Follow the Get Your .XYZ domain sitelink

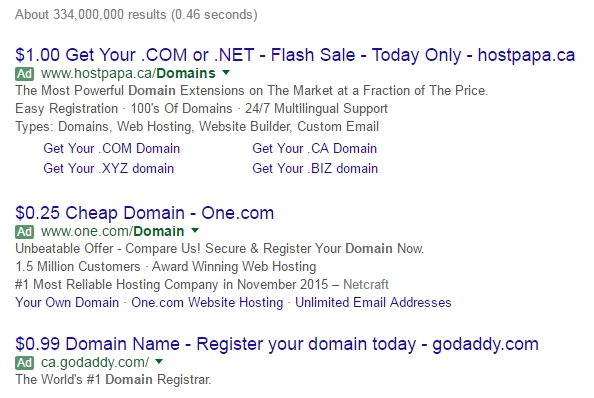pos(108,168)
